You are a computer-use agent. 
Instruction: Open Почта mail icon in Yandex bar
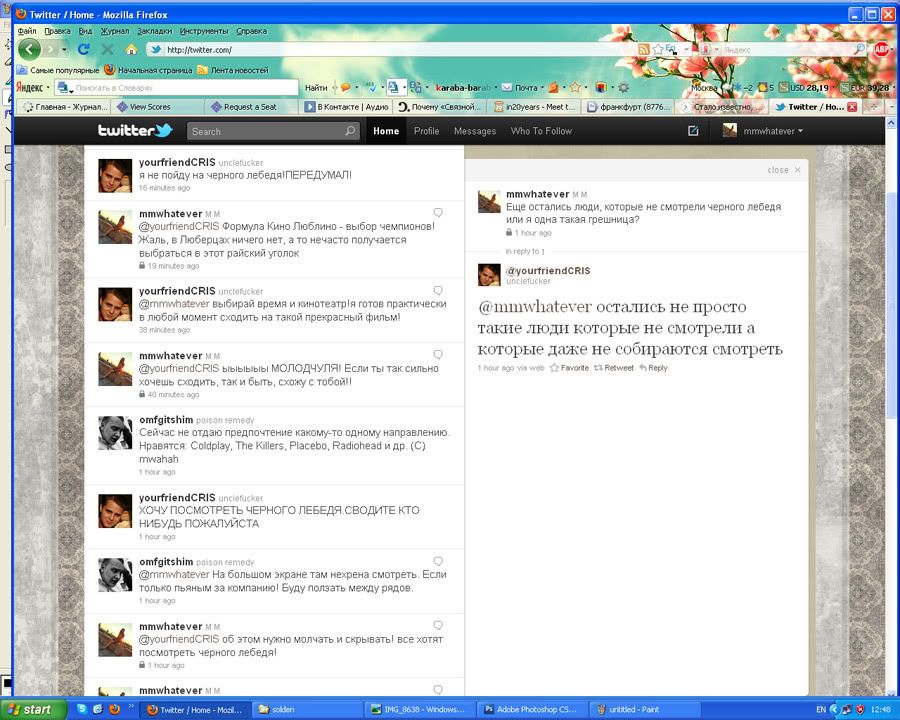pos(507,88)
